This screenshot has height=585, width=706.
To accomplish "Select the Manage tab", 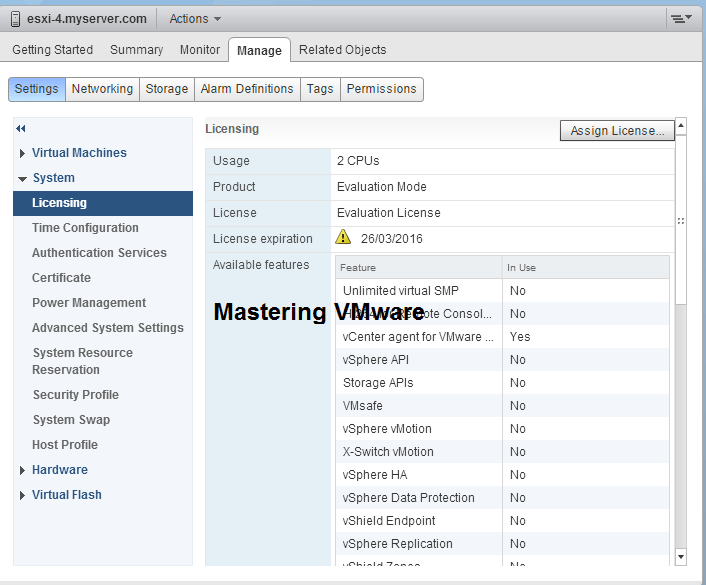I will click(259, 50).
